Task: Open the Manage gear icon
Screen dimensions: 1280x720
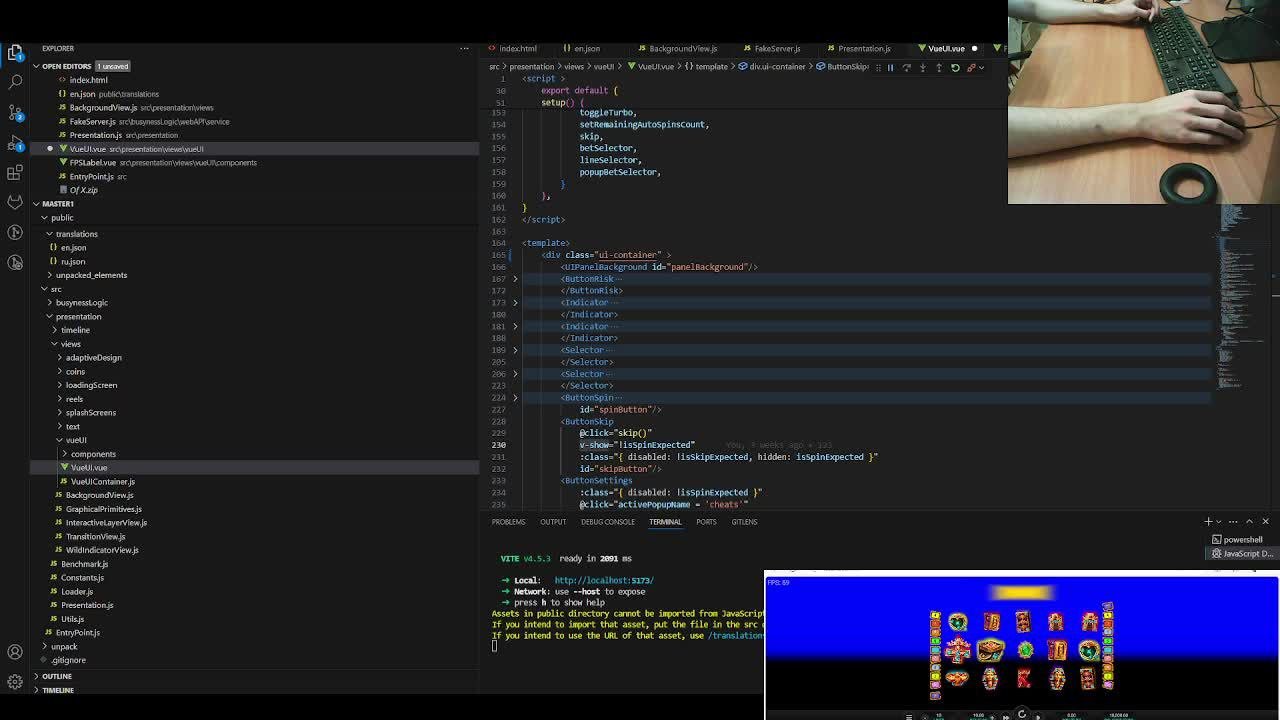Action: (x=15, y=682)
